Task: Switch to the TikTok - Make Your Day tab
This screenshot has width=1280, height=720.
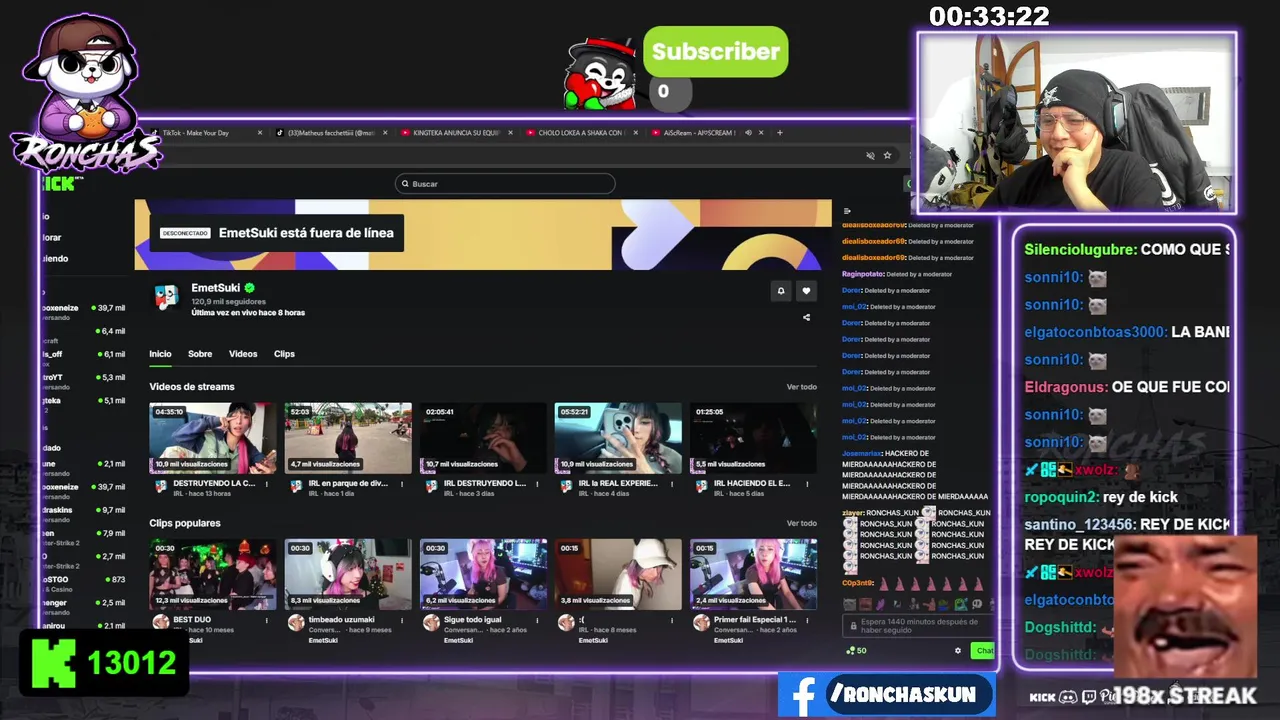Action: point(207,133)
